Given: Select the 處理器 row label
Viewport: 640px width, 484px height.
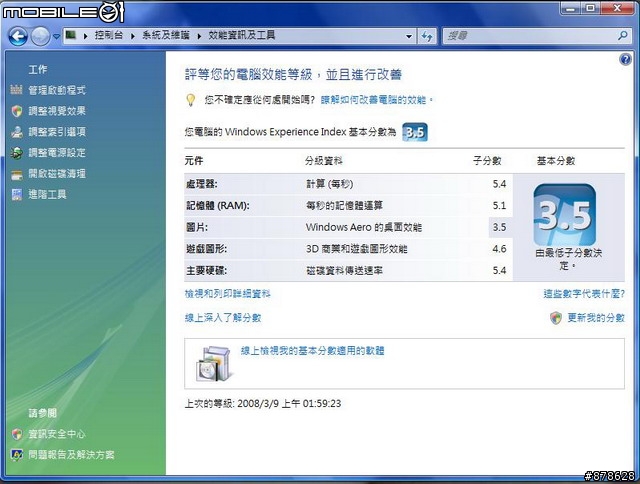Looking at the screenshot, I should point(202,184).
